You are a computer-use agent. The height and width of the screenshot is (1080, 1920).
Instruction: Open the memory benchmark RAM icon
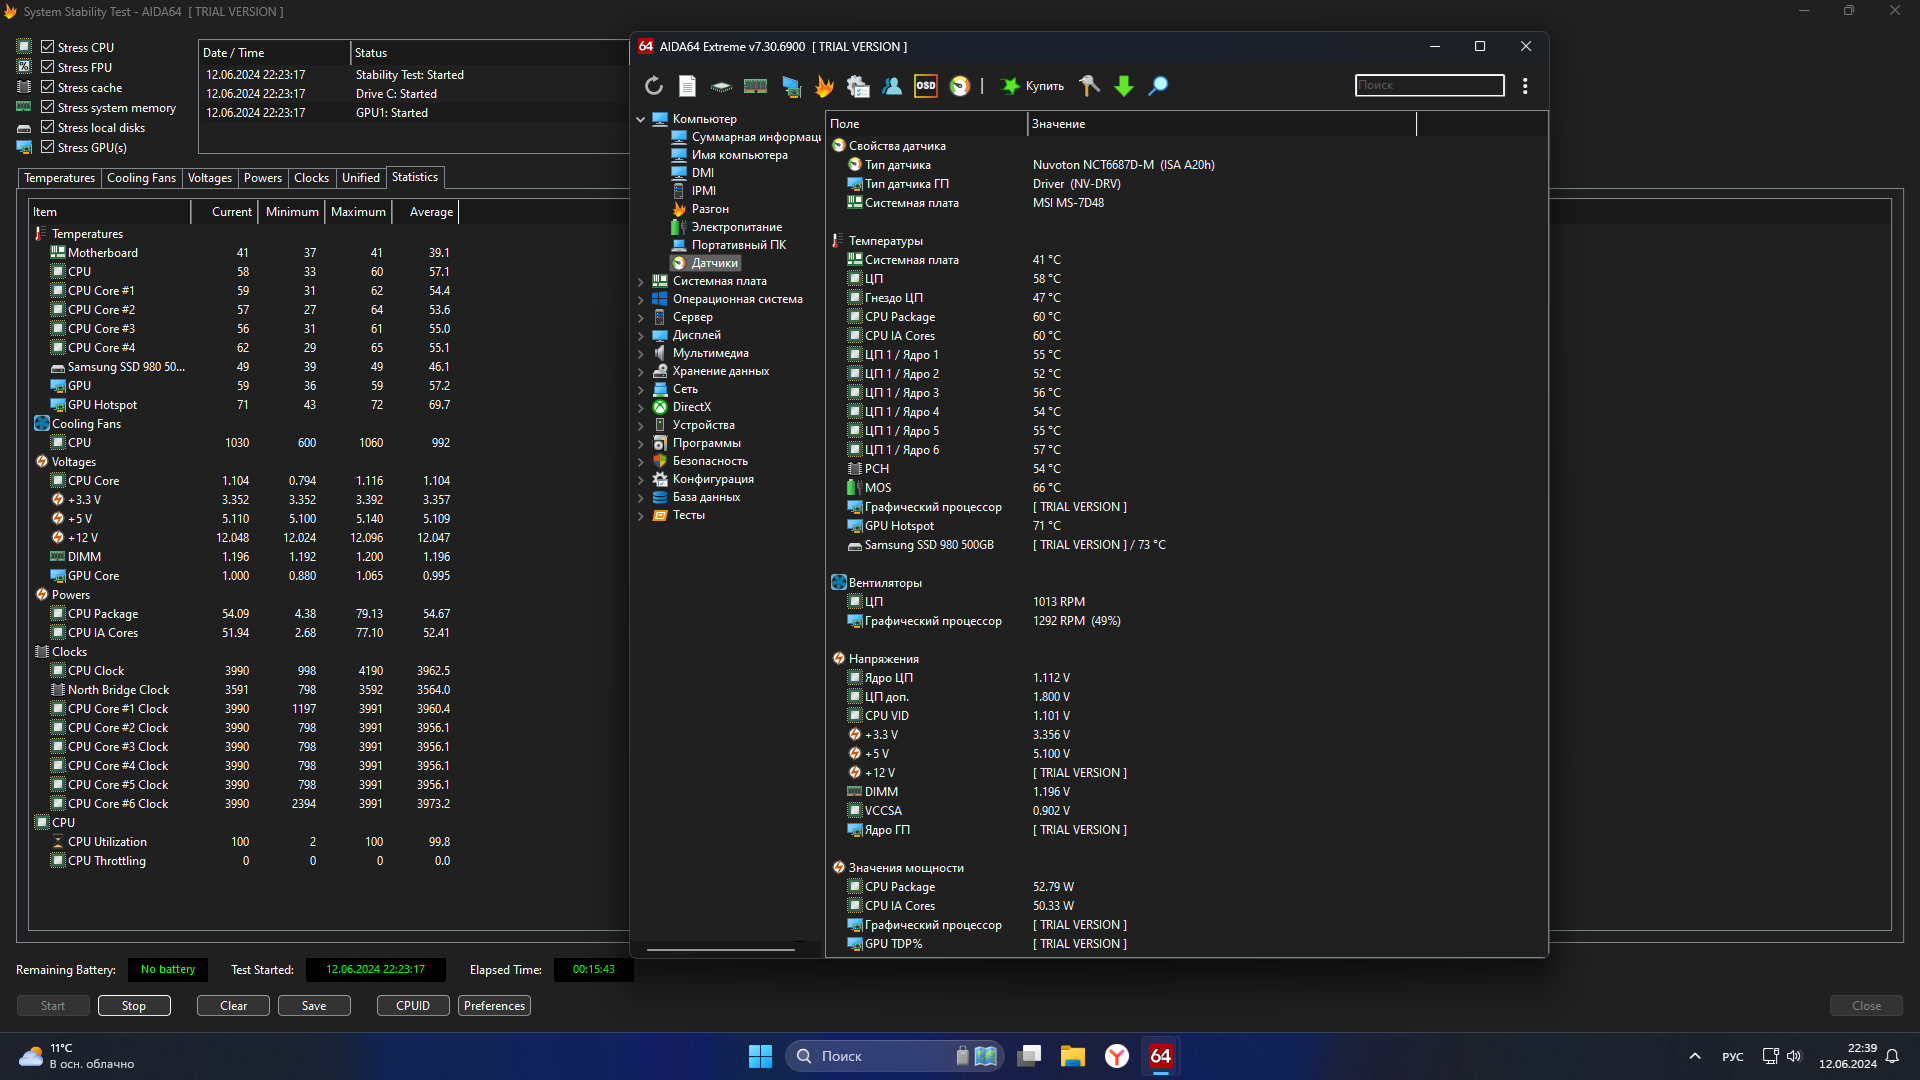pos(755,86)
